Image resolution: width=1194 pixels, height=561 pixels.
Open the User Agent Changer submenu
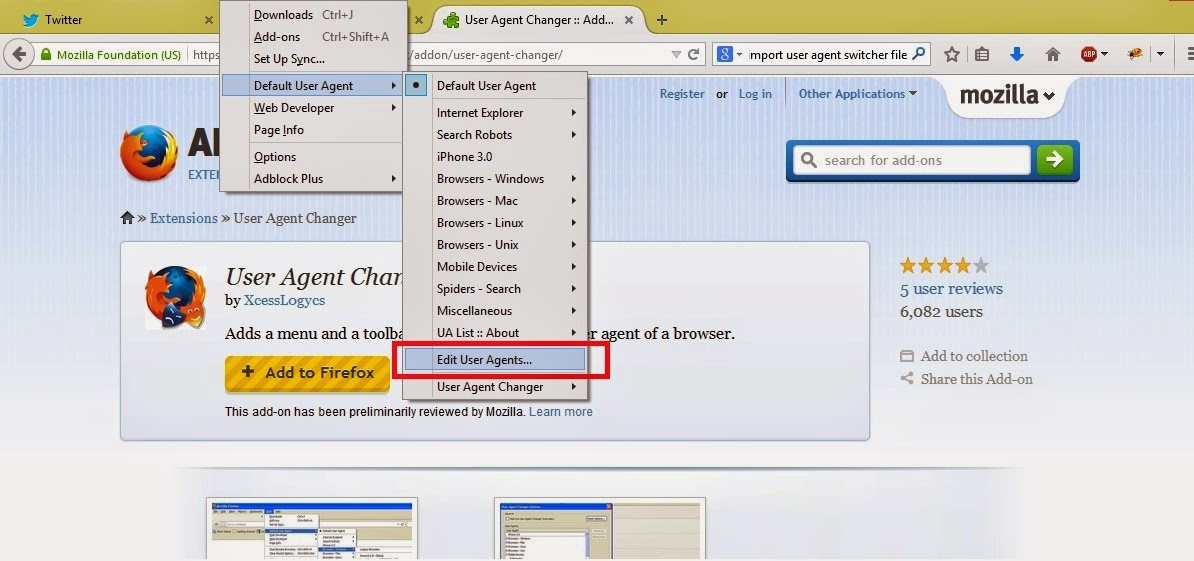click(495, 387)
